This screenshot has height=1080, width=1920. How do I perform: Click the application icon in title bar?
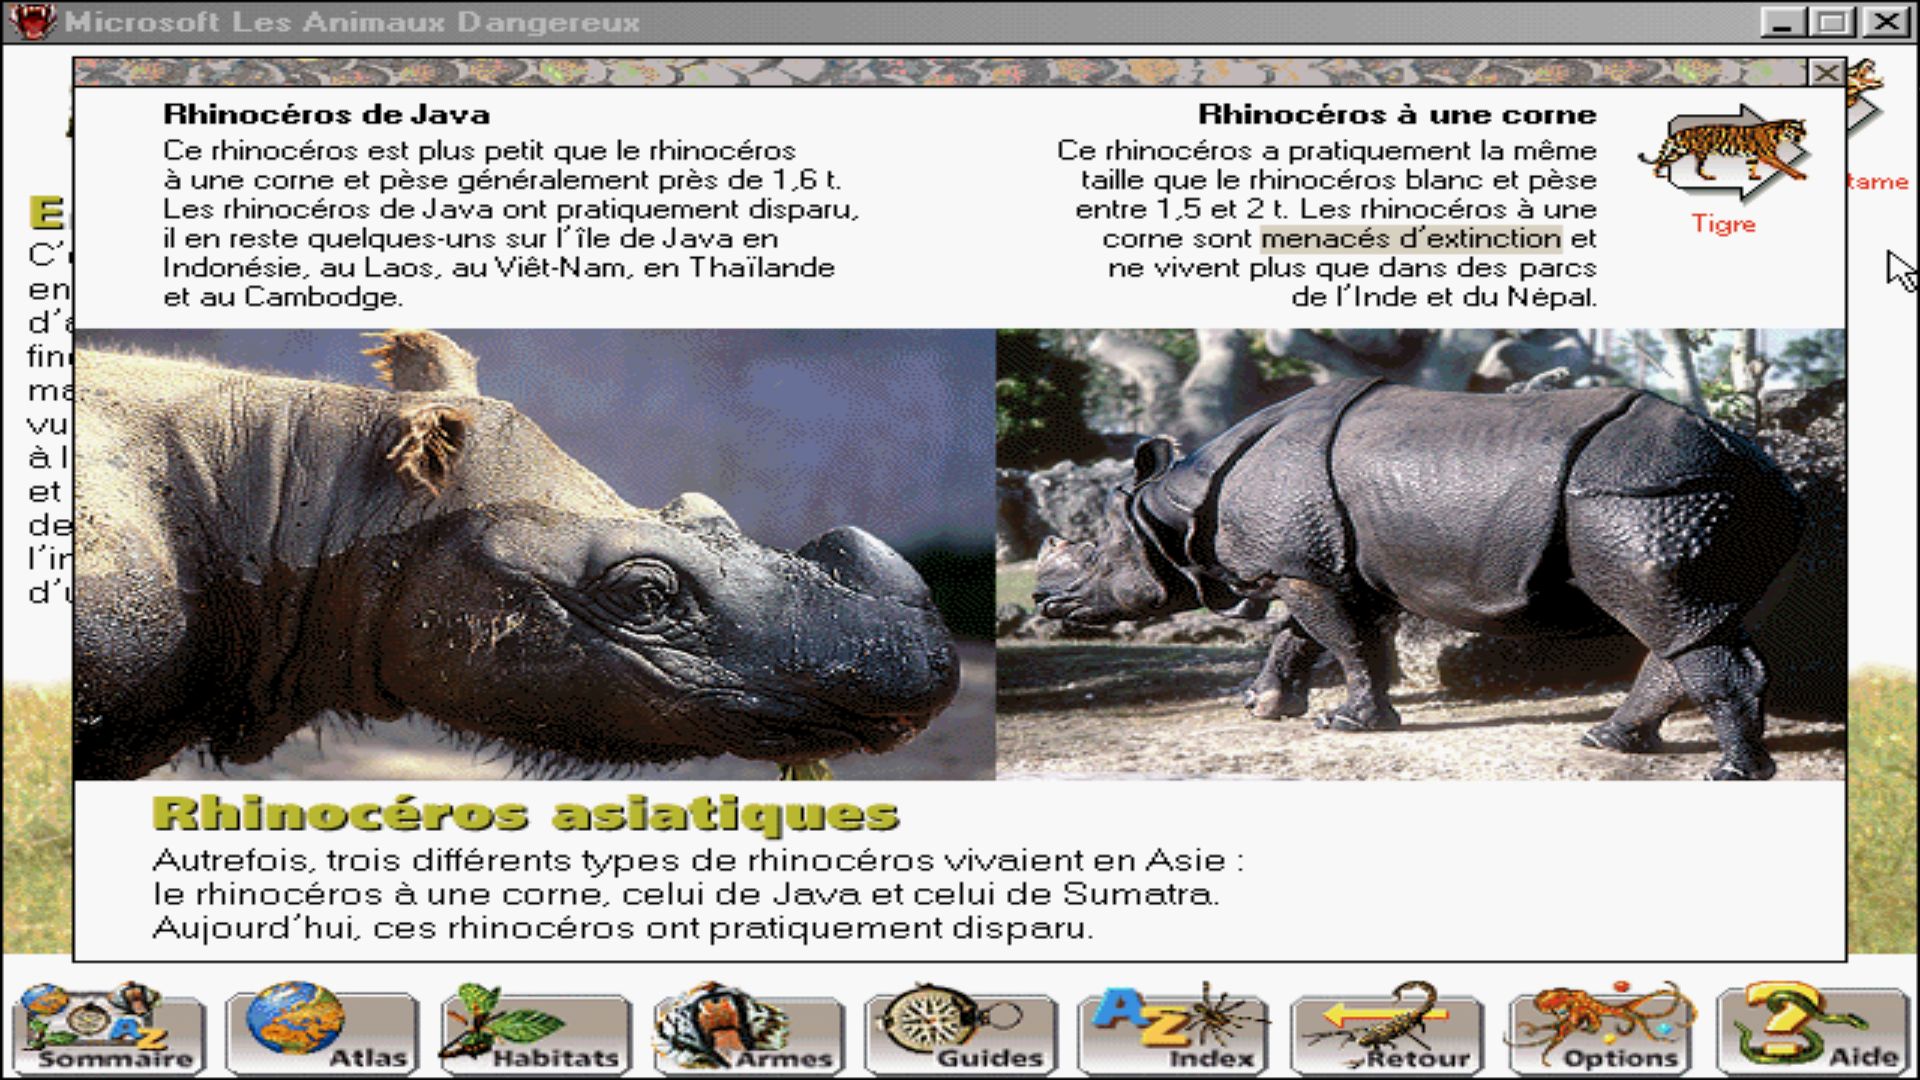click(x=32, y=21)
